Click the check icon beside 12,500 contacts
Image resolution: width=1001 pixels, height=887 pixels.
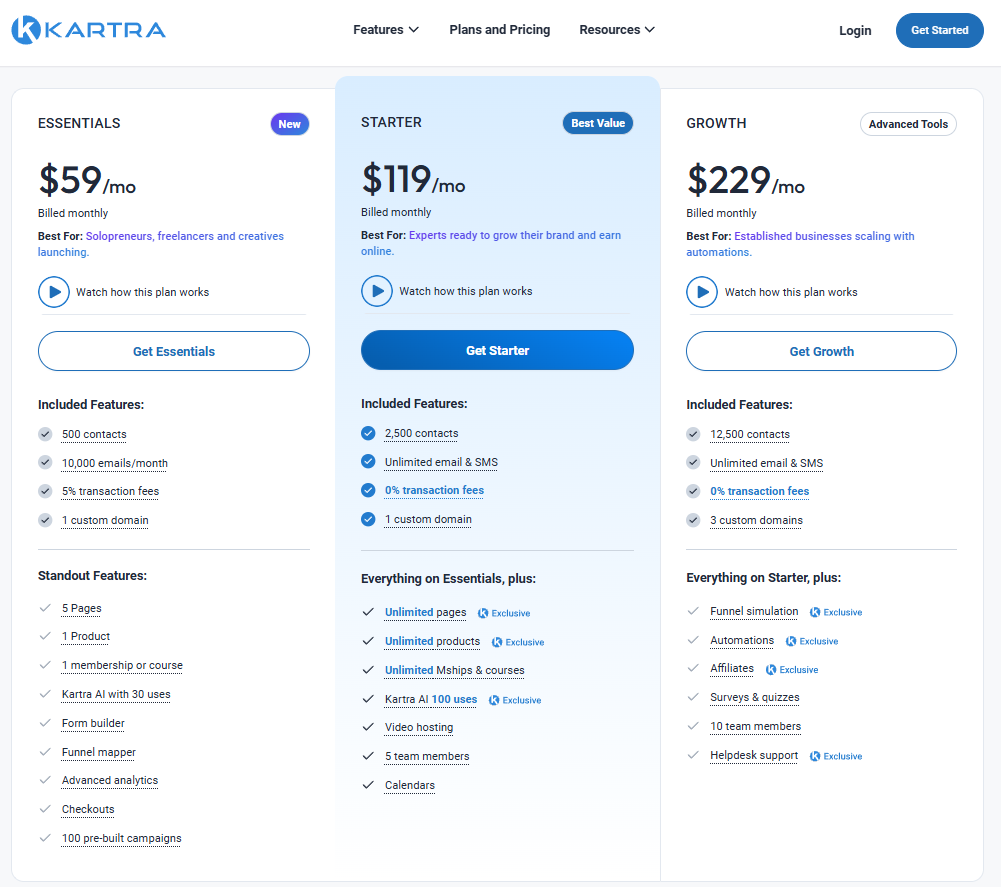pos(693,434)
